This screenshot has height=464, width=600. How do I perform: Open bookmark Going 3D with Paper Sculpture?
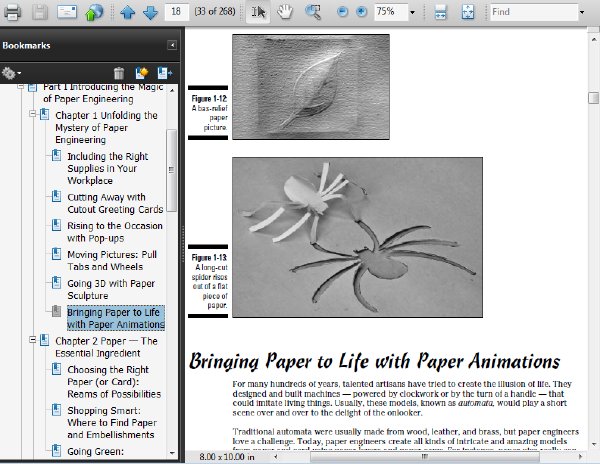(111, 290)
